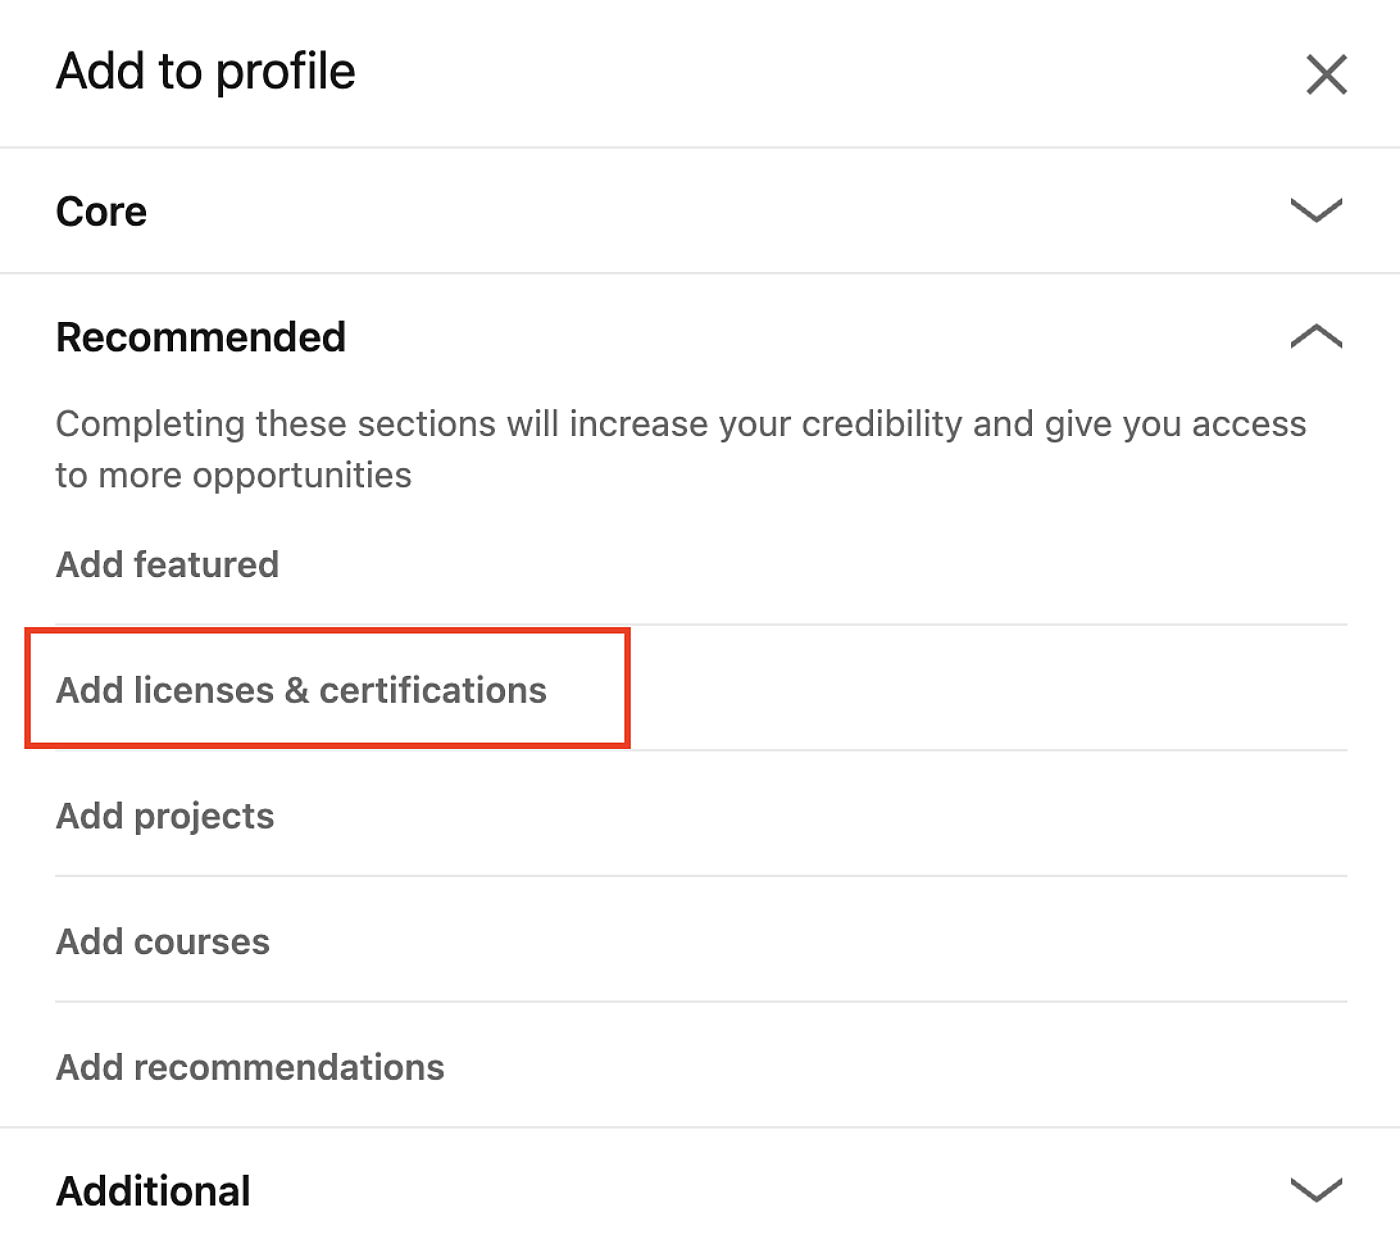Click the Add featured row

point(167,564)
